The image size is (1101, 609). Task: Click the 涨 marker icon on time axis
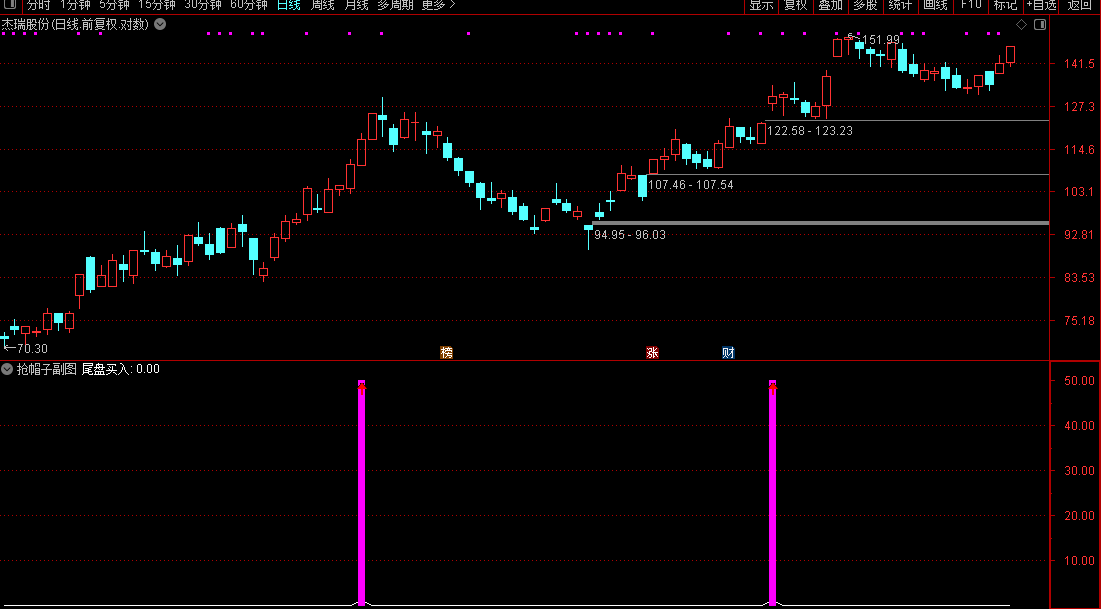point(652,353)
